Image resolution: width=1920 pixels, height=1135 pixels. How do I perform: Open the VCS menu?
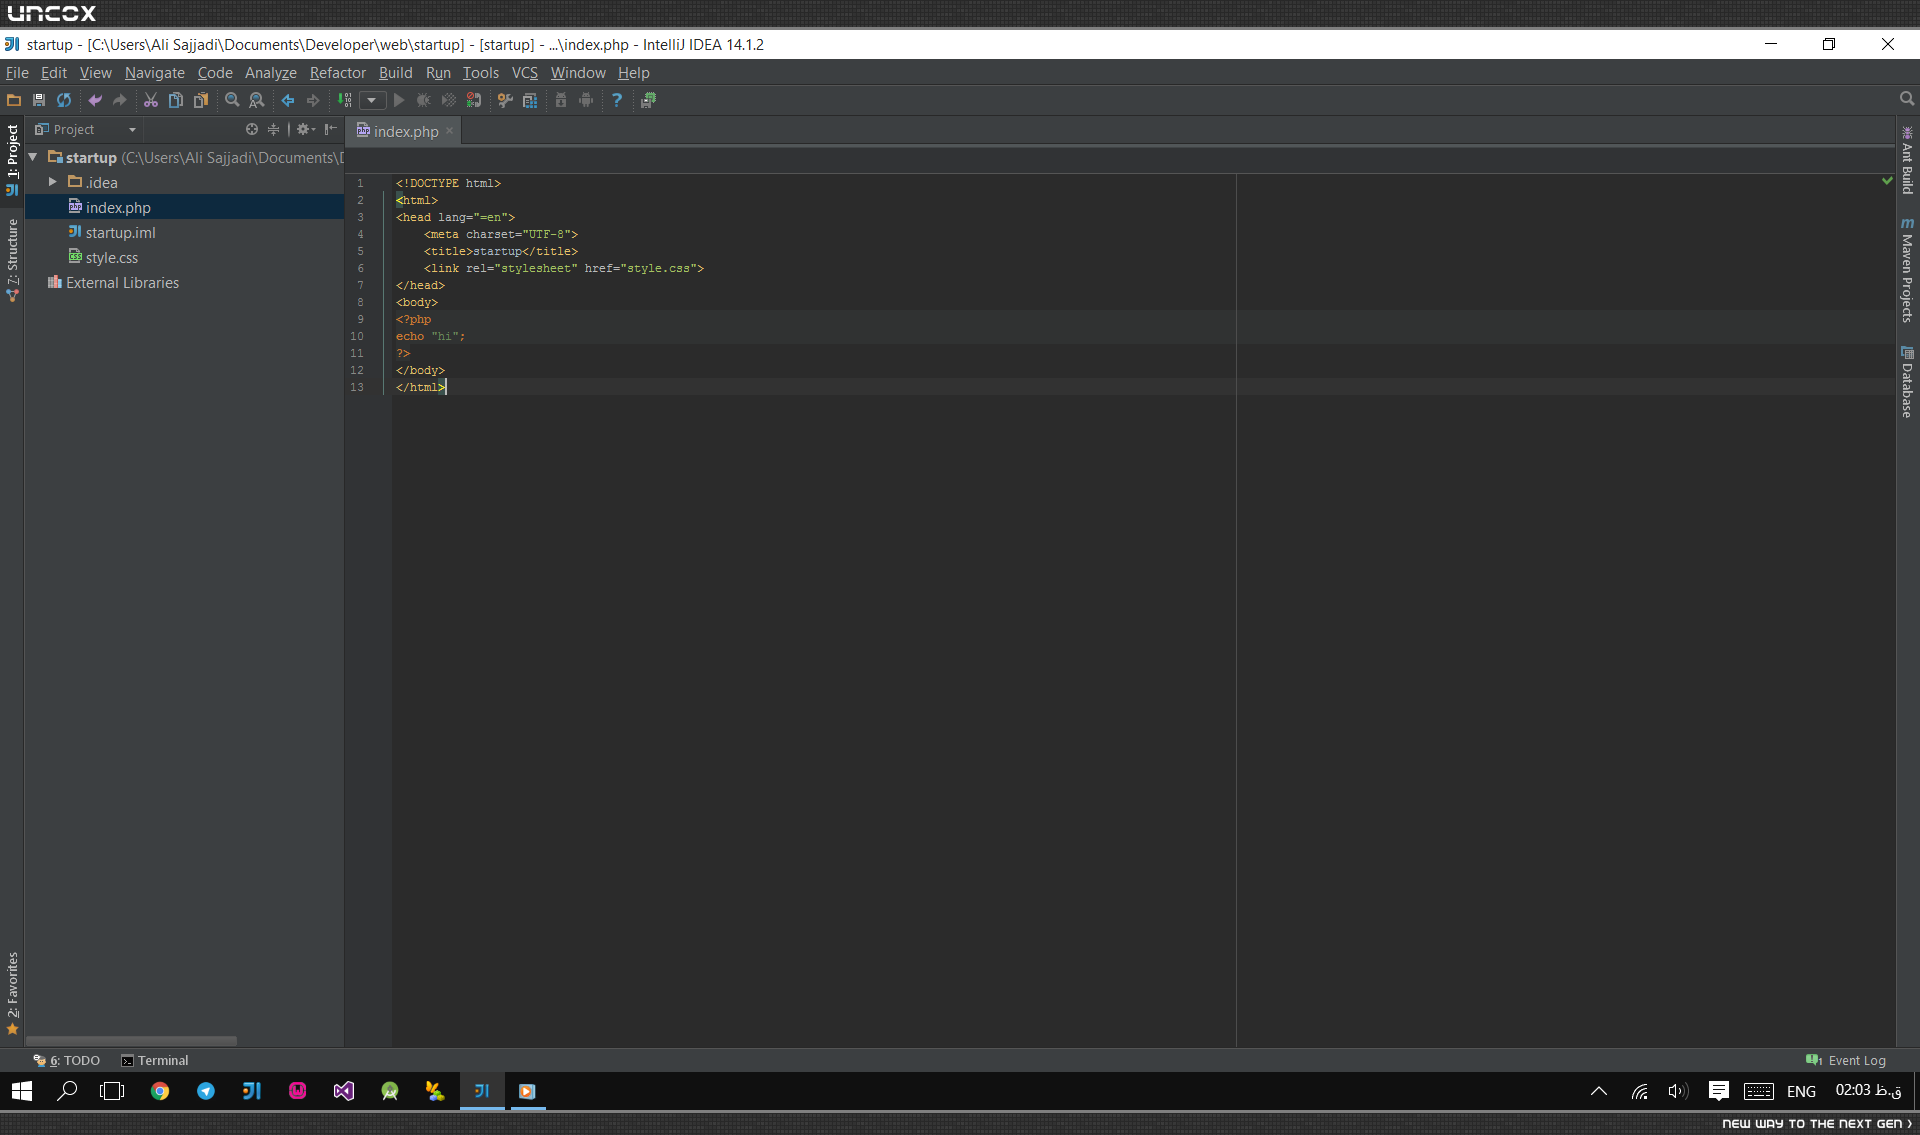point(525,73)
